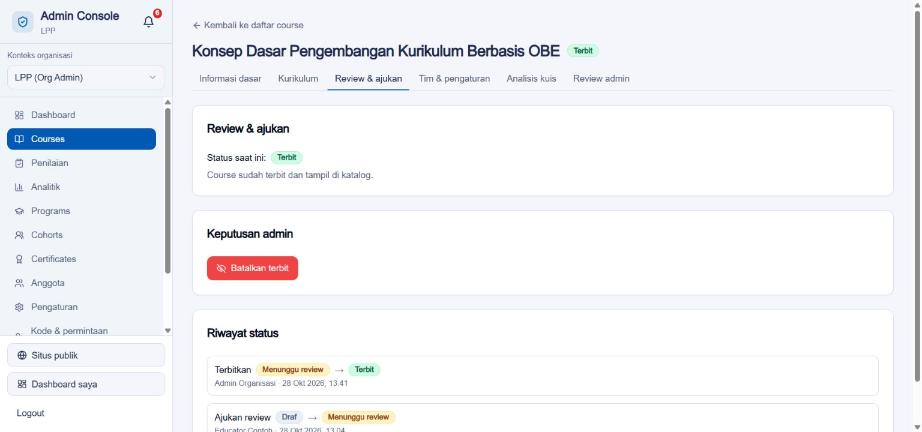Open the notifications bell

coord(149,22)
